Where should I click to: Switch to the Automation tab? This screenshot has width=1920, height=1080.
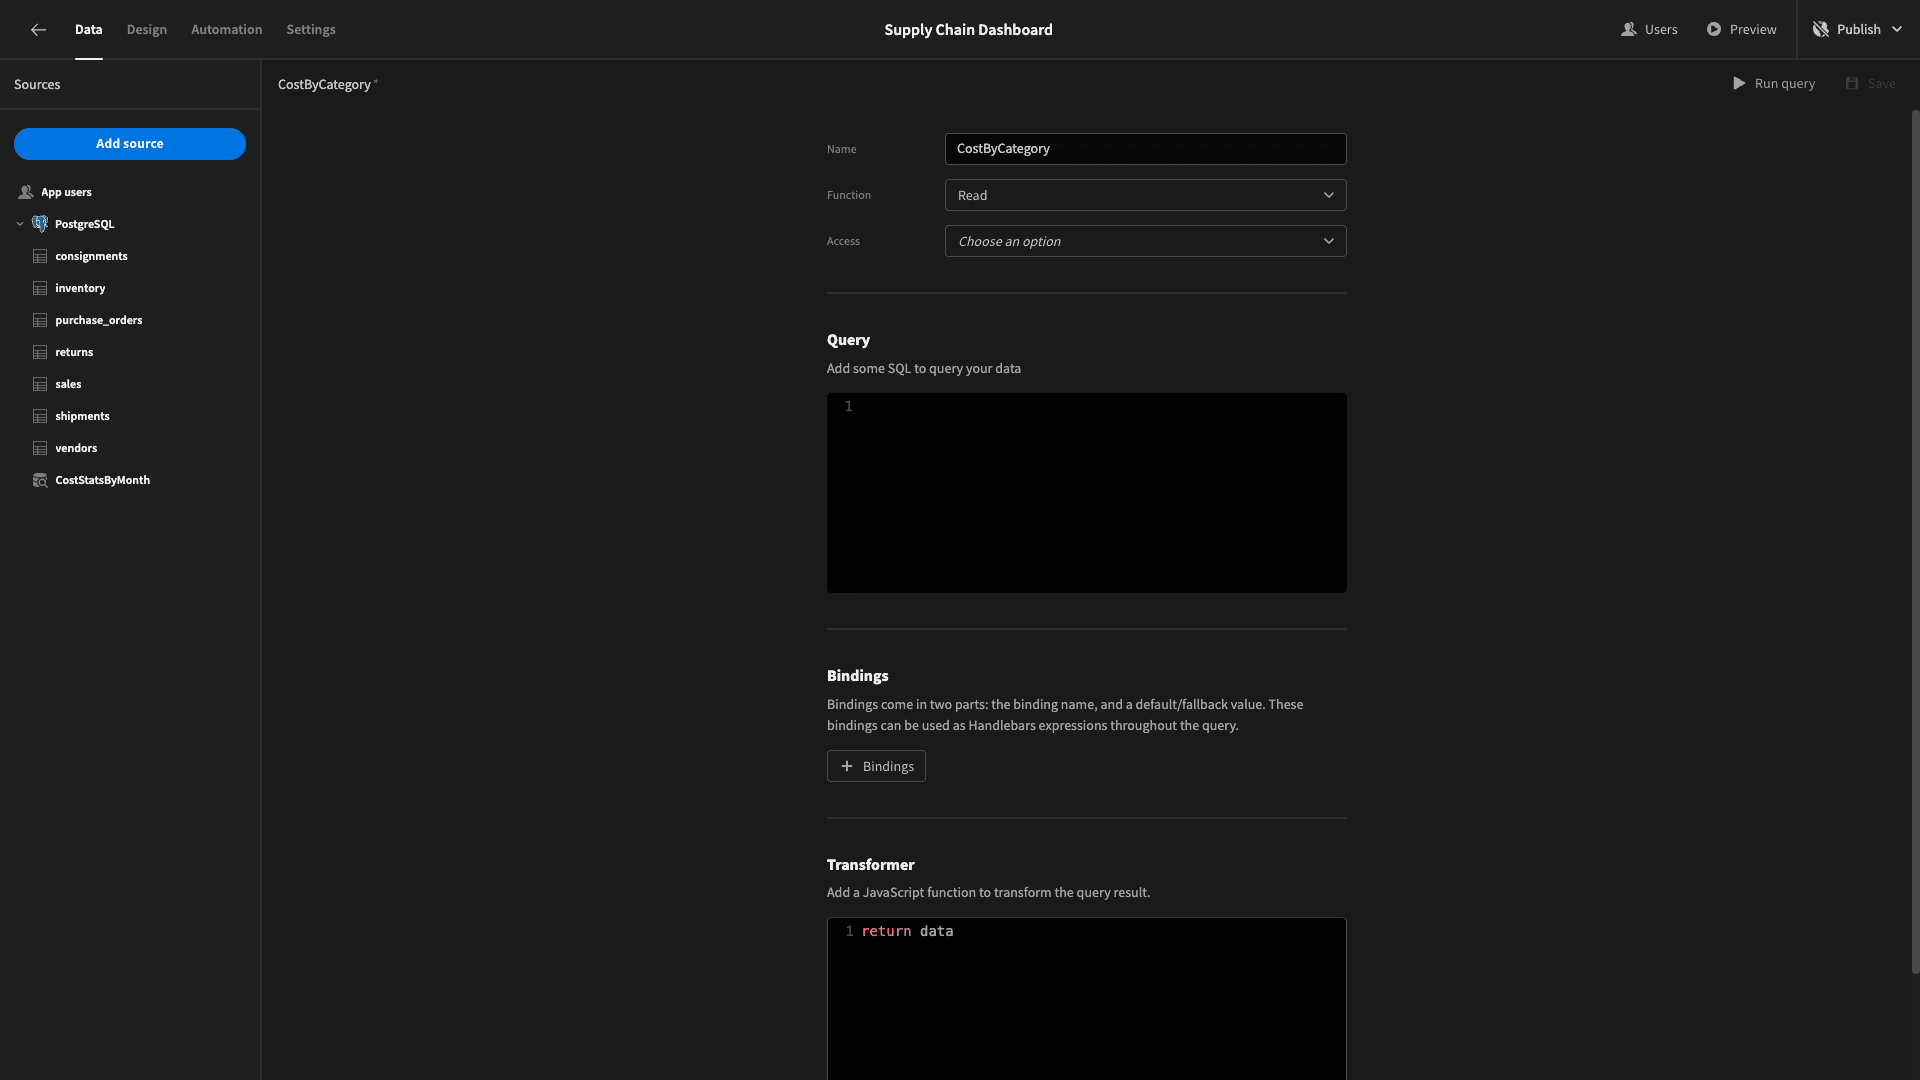click(x=227, y=30)
